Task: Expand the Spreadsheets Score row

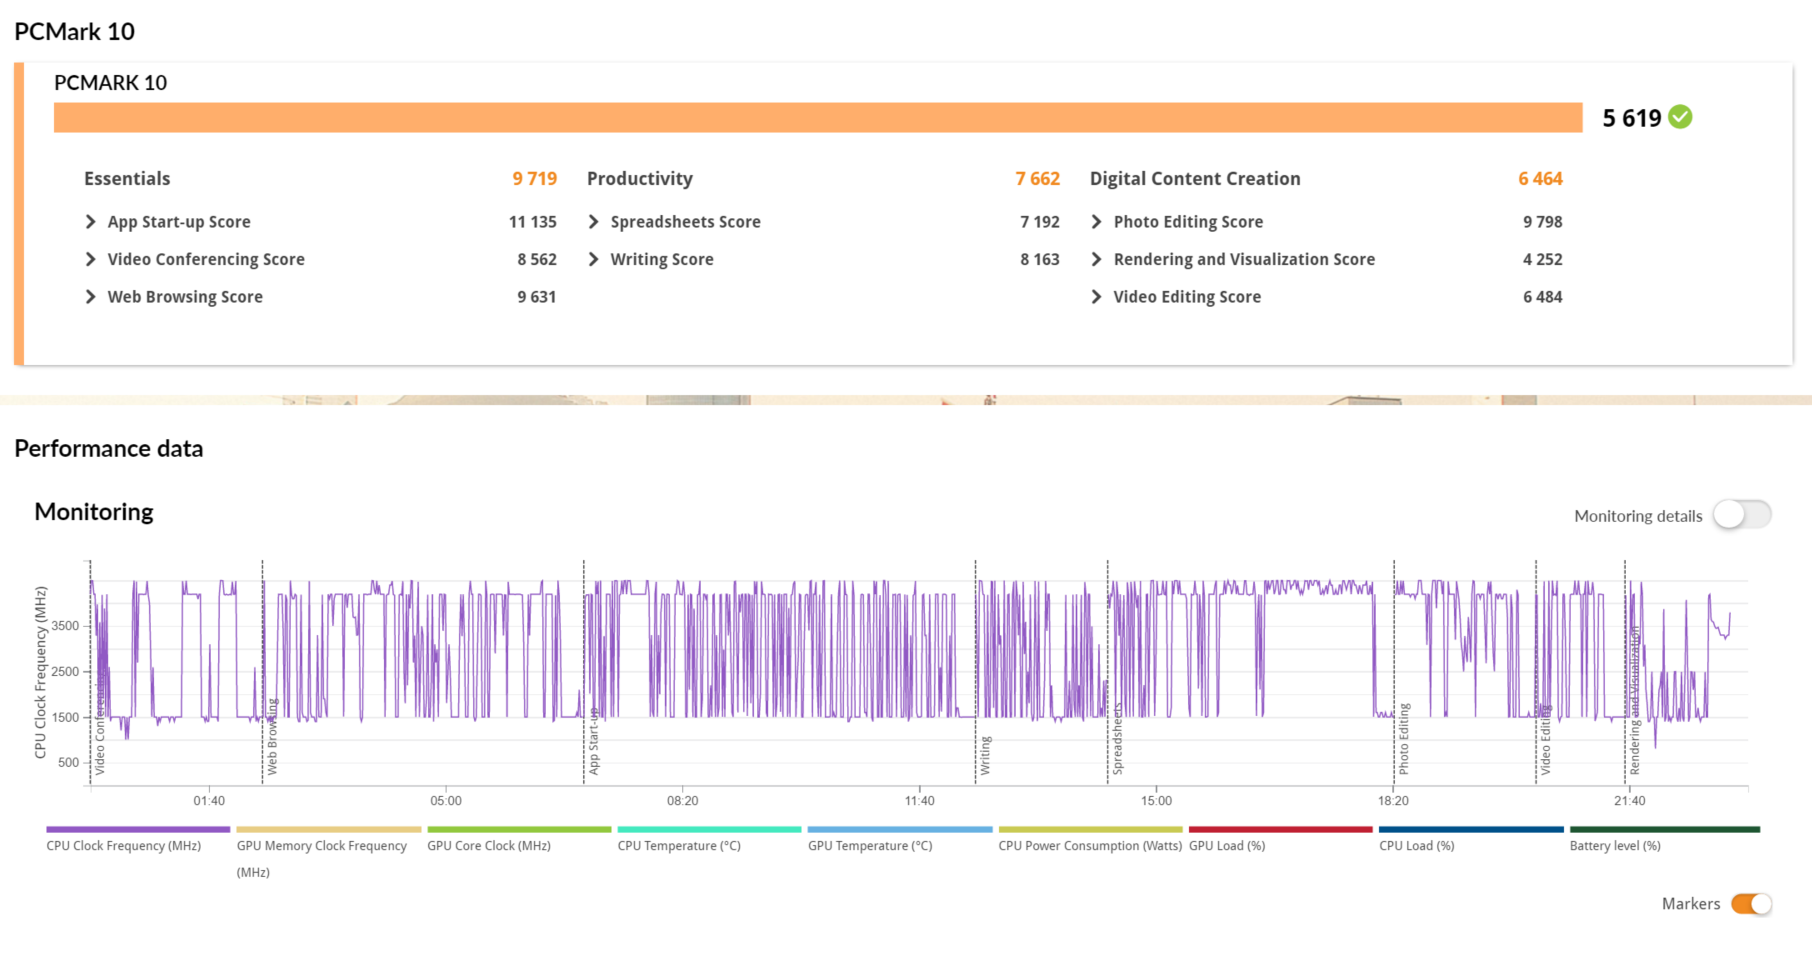Action: tap(594, 222)
